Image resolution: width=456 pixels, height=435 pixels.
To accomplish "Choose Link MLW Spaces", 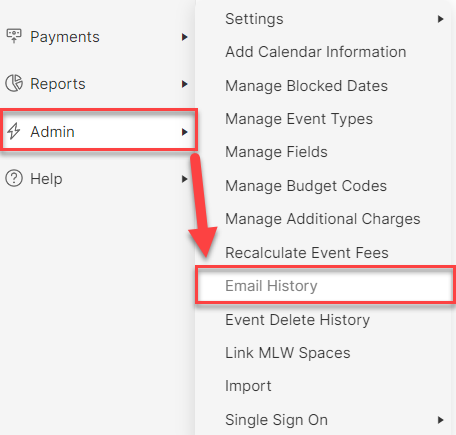I will [288, 353].
